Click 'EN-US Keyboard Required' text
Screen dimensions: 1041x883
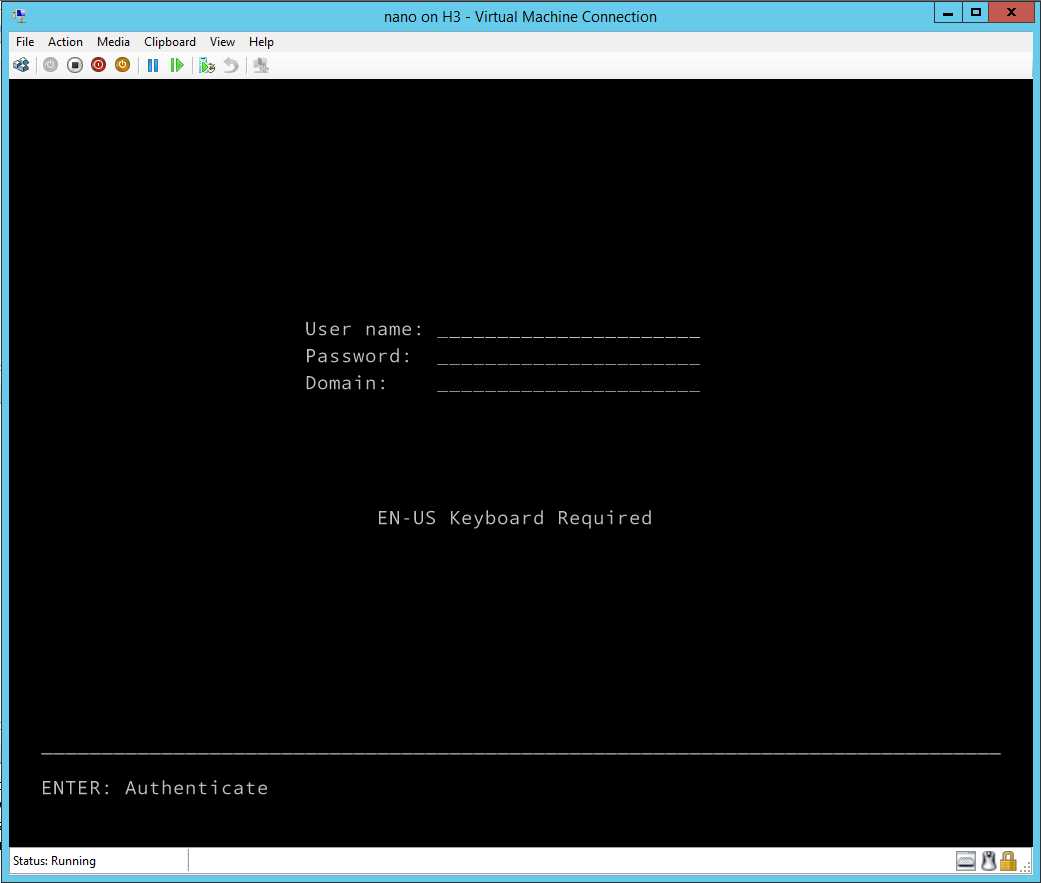pyautogui.click(x=515, y=518)
